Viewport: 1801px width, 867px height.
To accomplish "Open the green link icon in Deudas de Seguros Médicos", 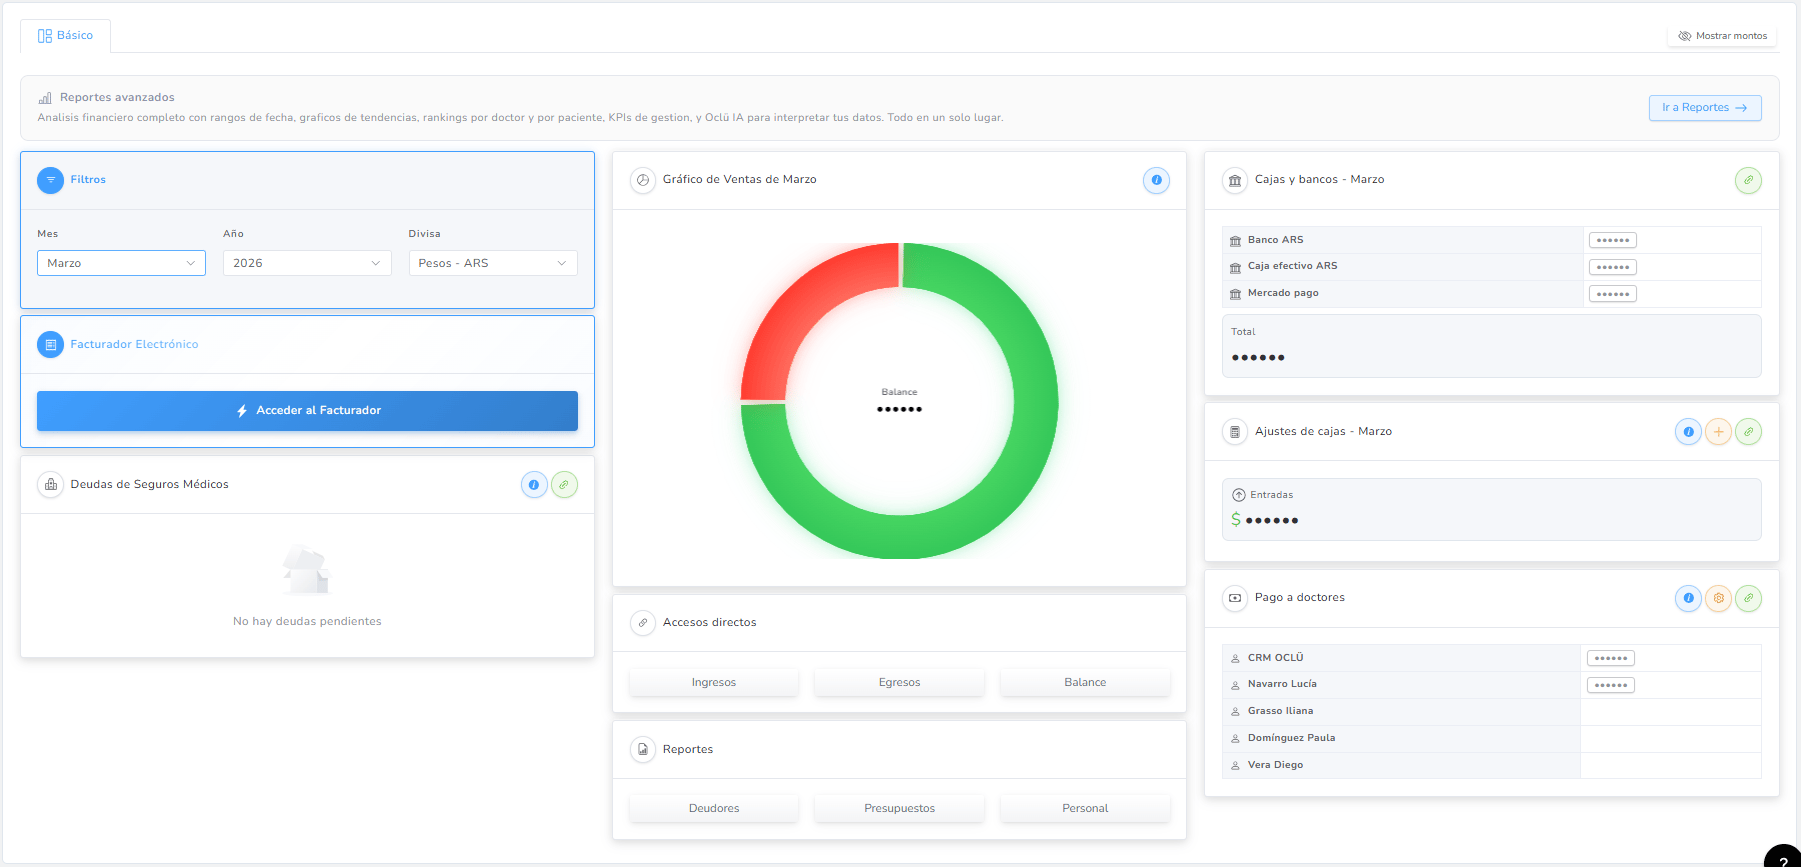I will click(x=564, y=485).
